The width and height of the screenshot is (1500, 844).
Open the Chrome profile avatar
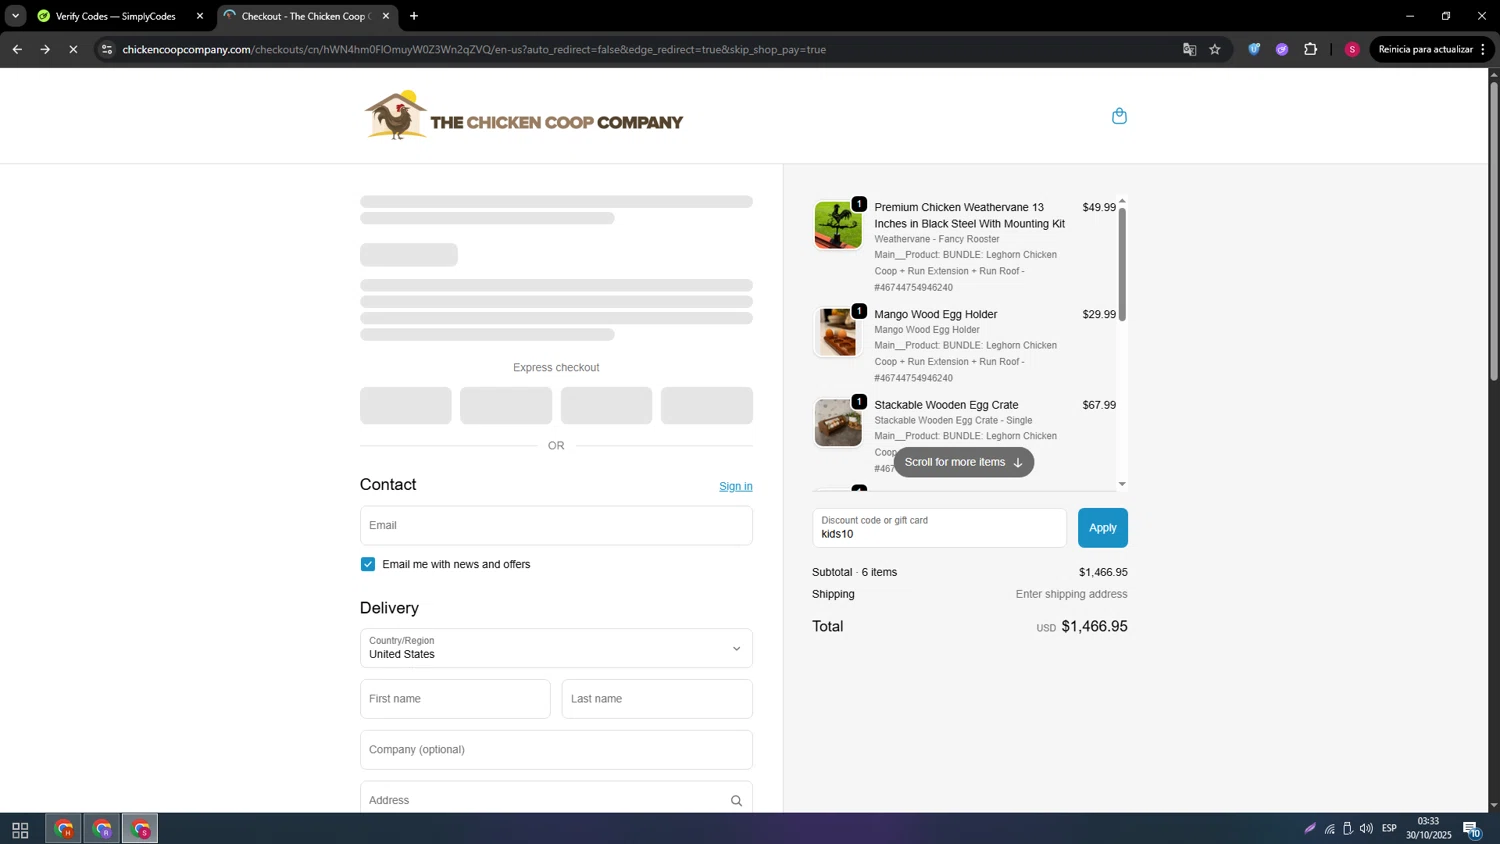[1352, 49]
